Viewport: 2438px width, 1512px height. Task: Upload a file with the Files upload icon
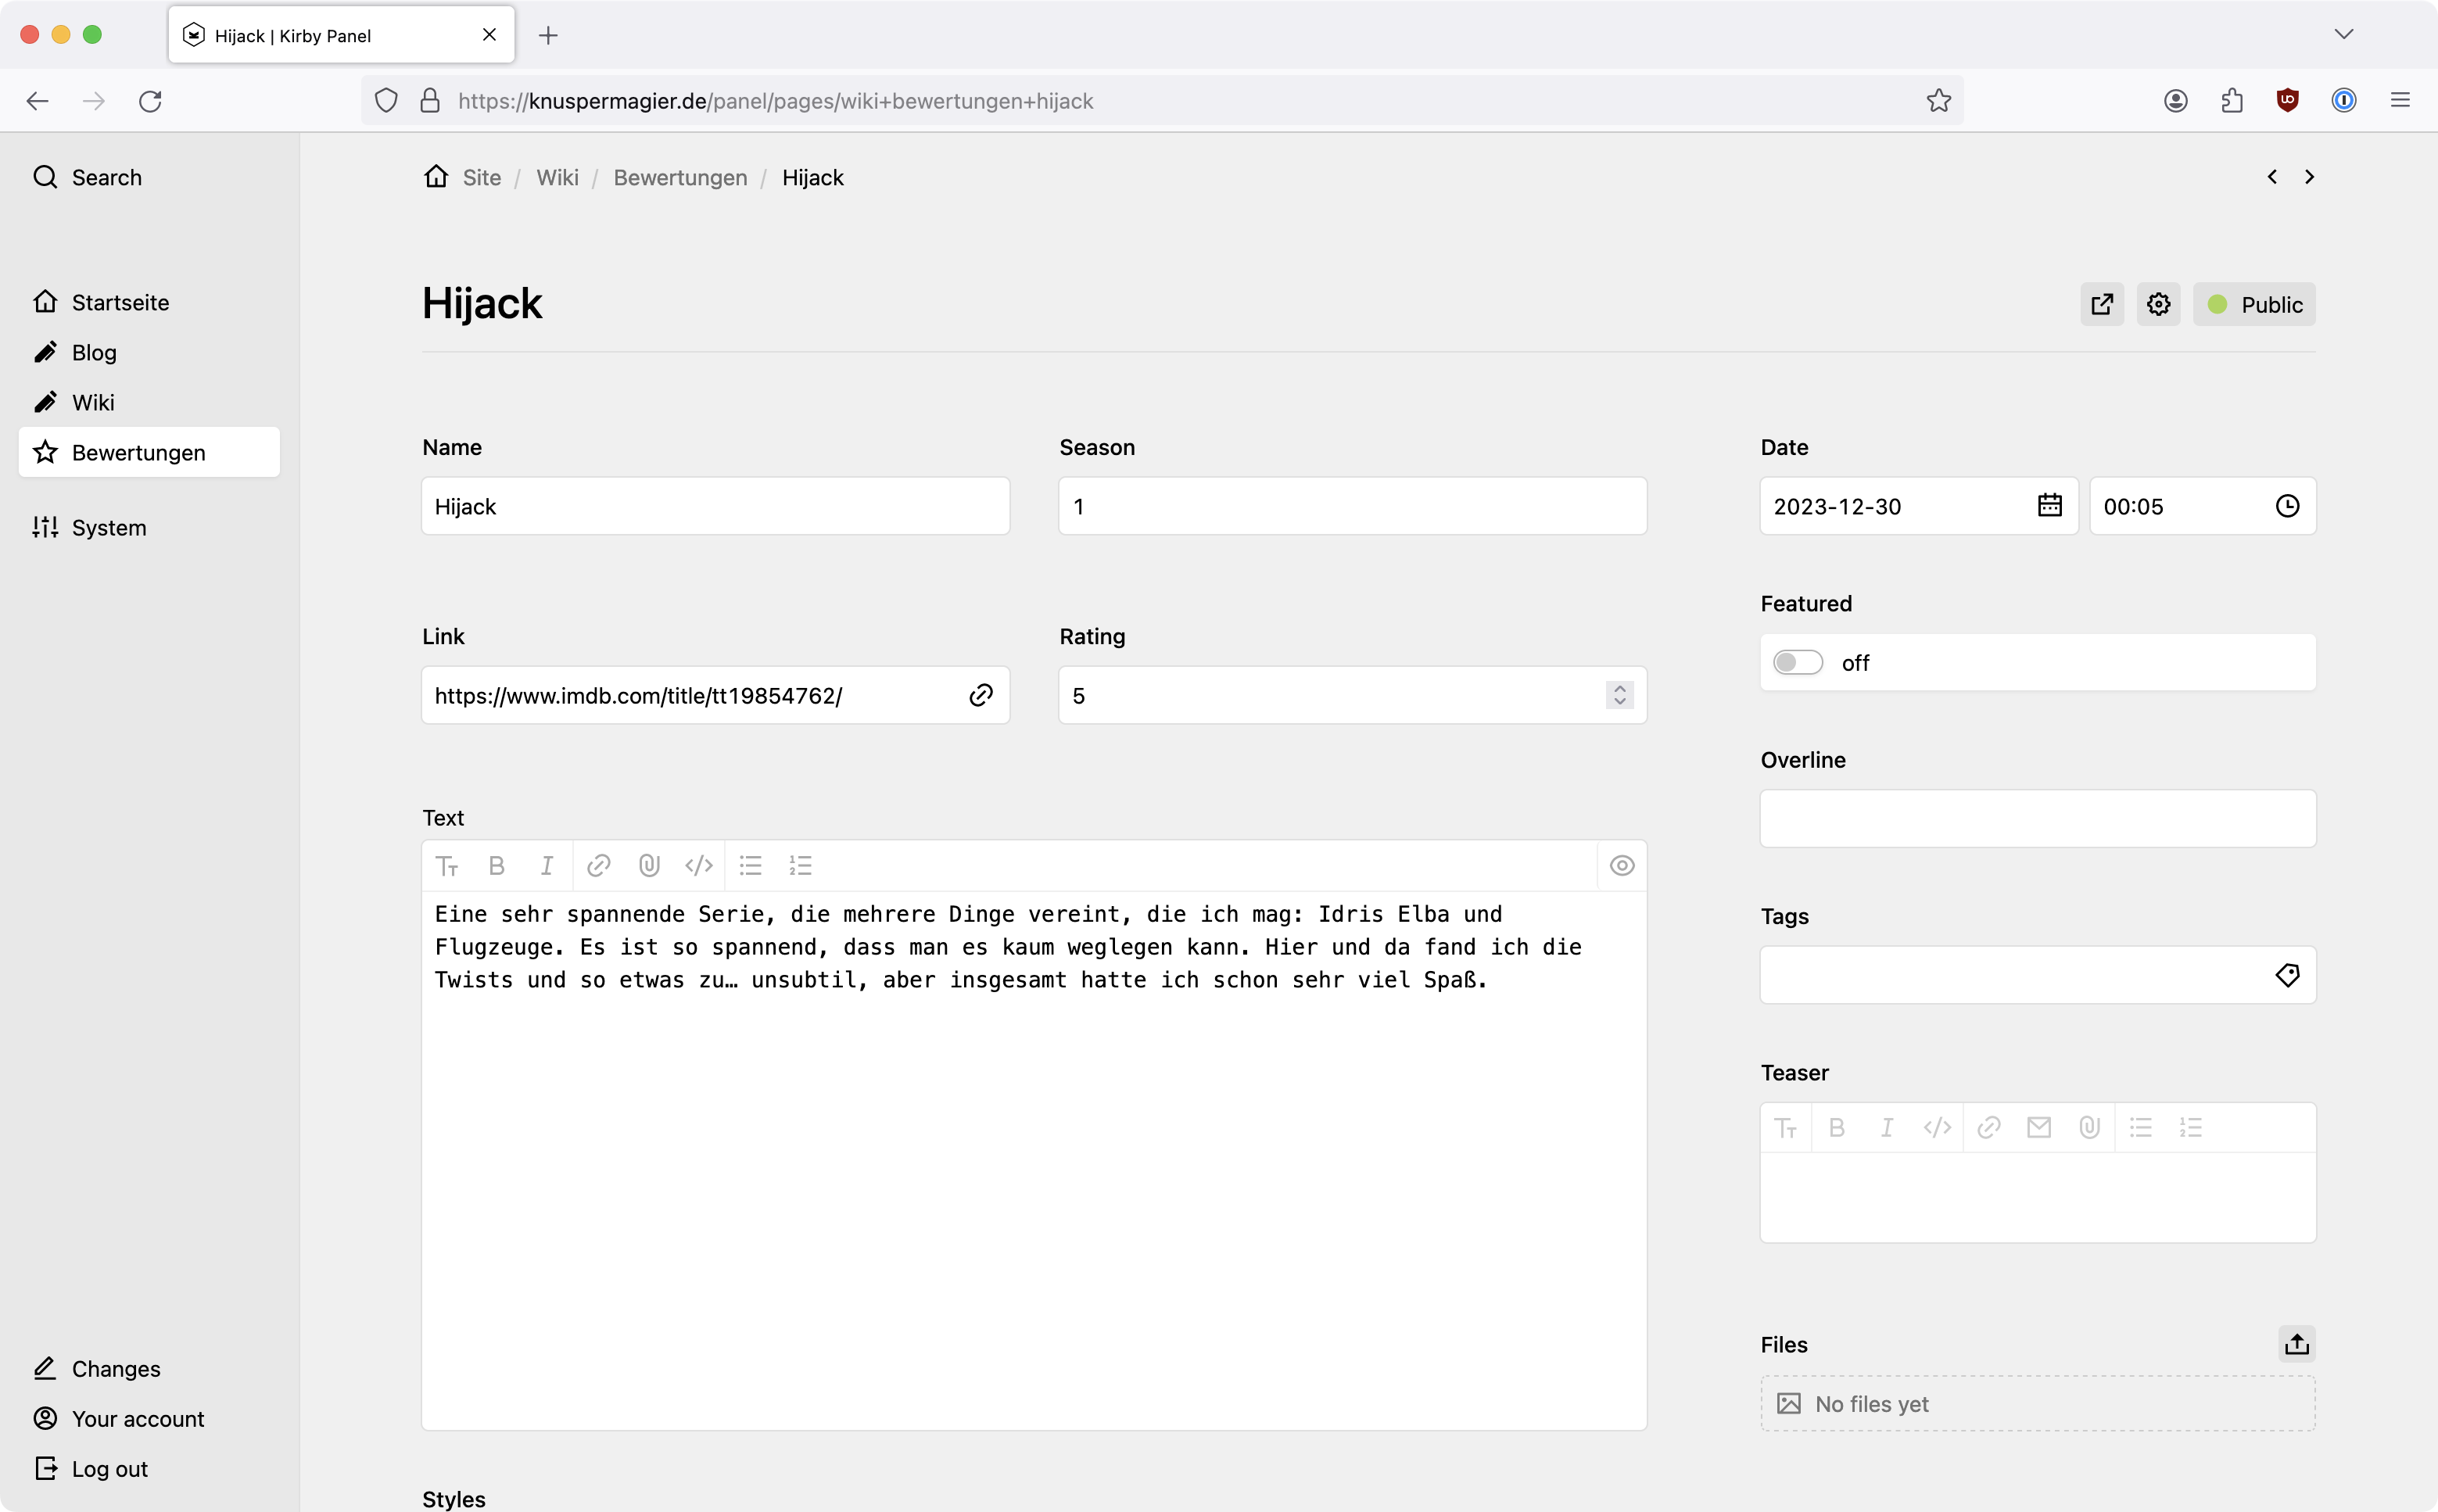coord(2296,1344)
